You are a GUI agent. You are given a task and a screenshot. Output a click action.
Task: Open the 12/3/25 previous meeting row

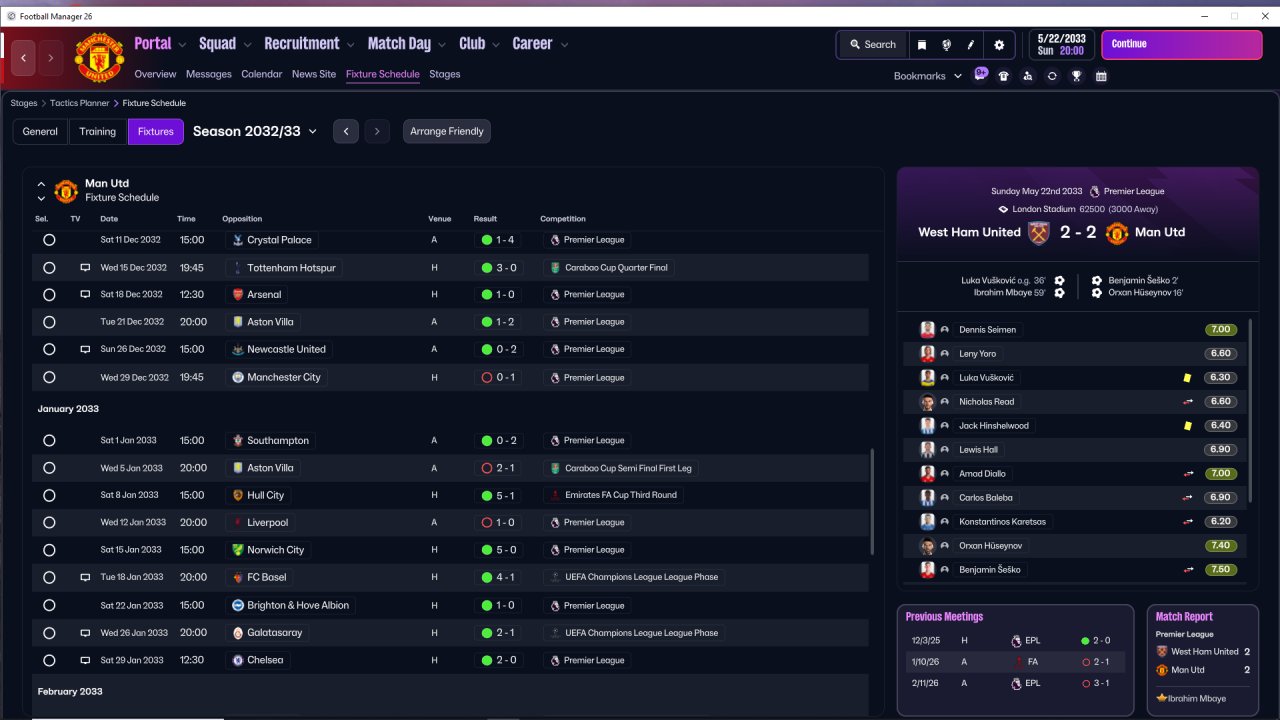1015,640
